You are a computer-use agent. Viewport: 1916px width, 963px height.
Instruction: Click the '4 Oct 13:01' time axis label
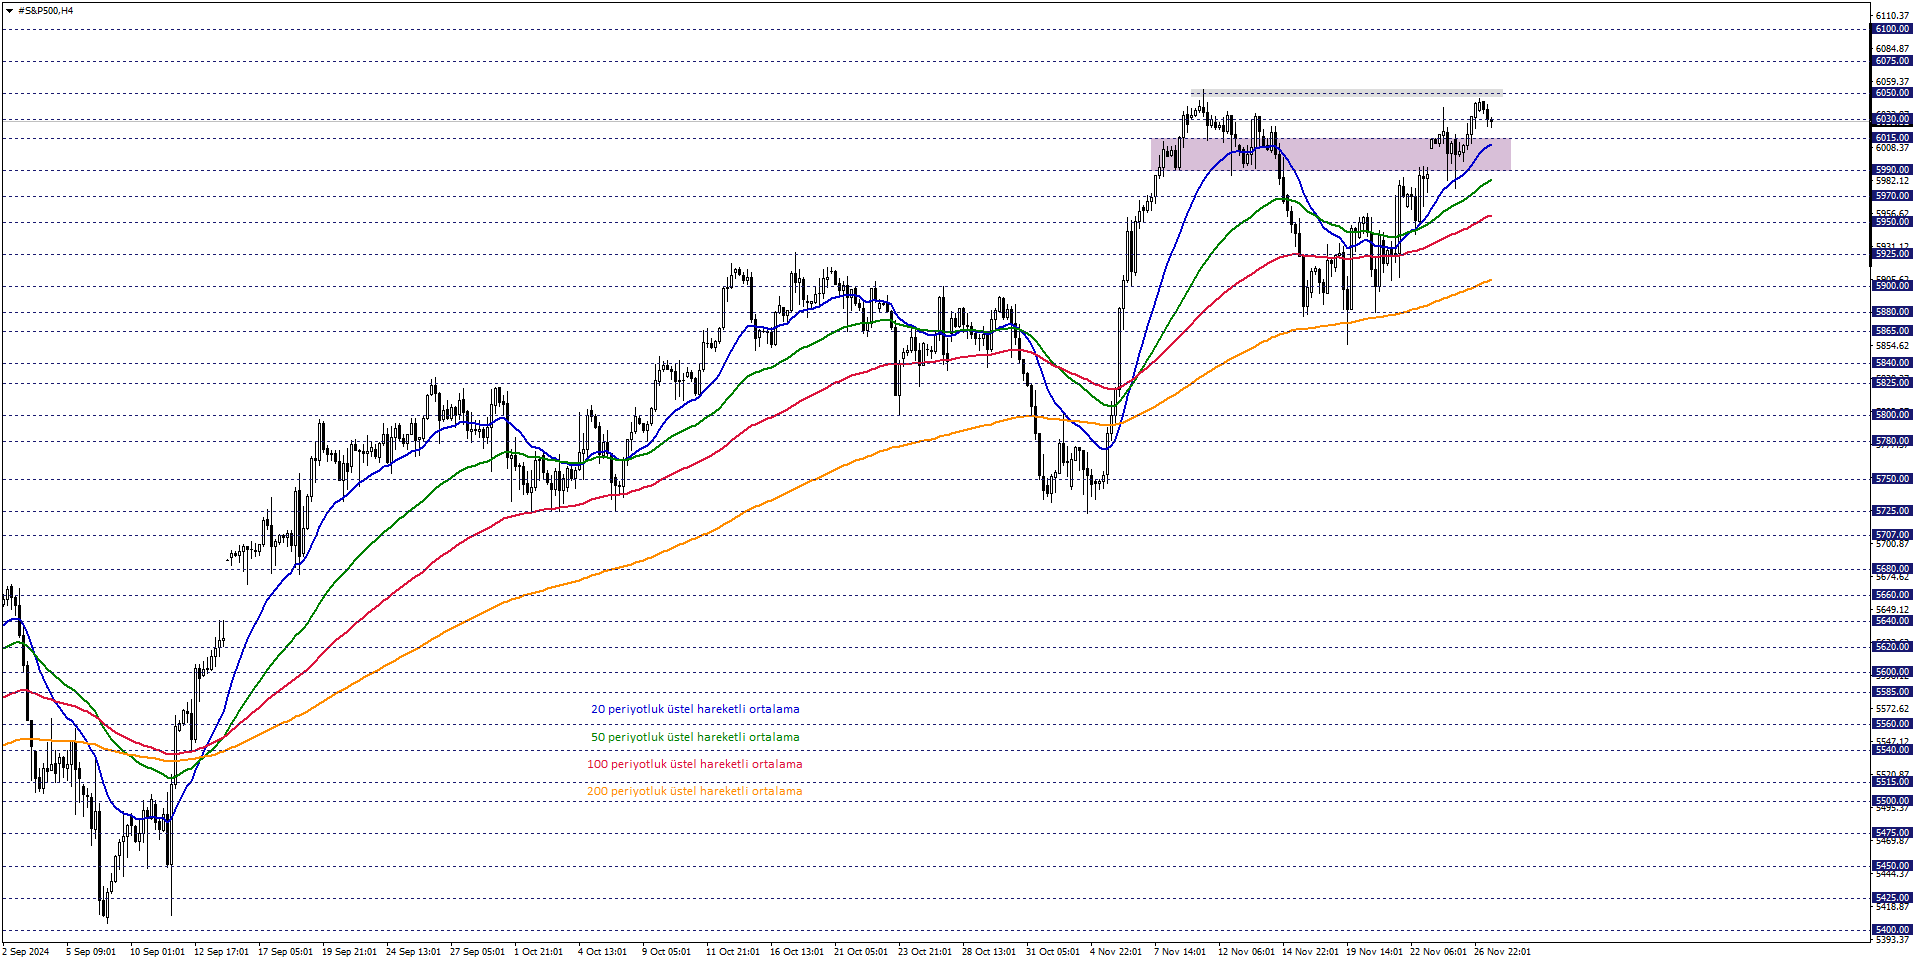602,952
